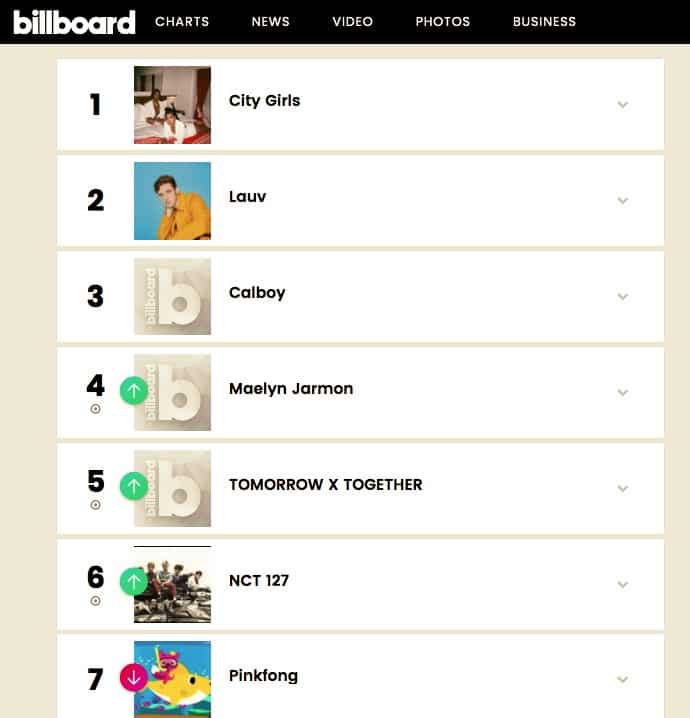
Task: Click small circle icon under rank 4
Action: coord(96,409)
